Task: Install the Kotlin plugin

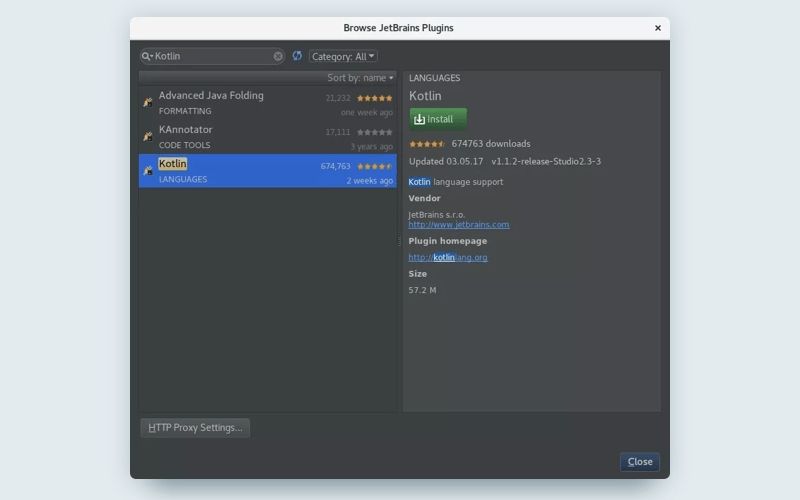Action: 438,119
